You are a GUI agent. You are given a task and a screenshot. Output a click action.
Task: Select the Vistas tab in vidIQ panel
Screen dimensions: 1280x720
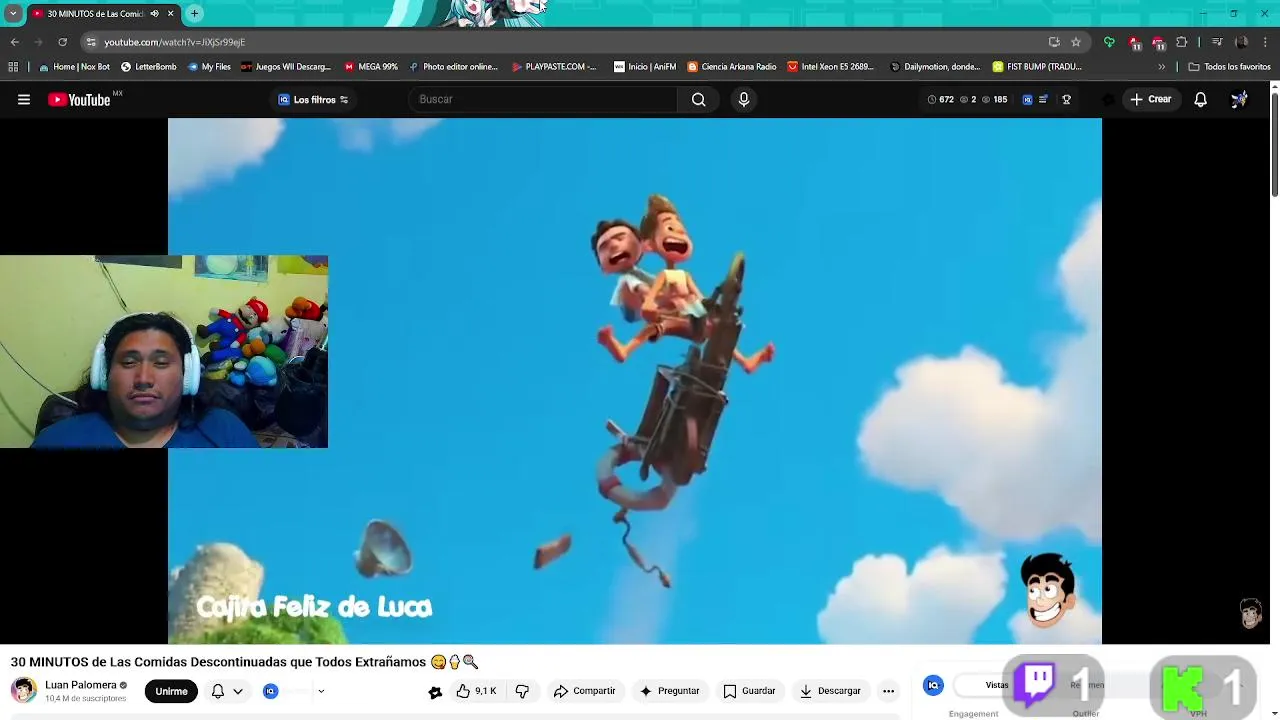pyautogui.click(x=997, y=685)
